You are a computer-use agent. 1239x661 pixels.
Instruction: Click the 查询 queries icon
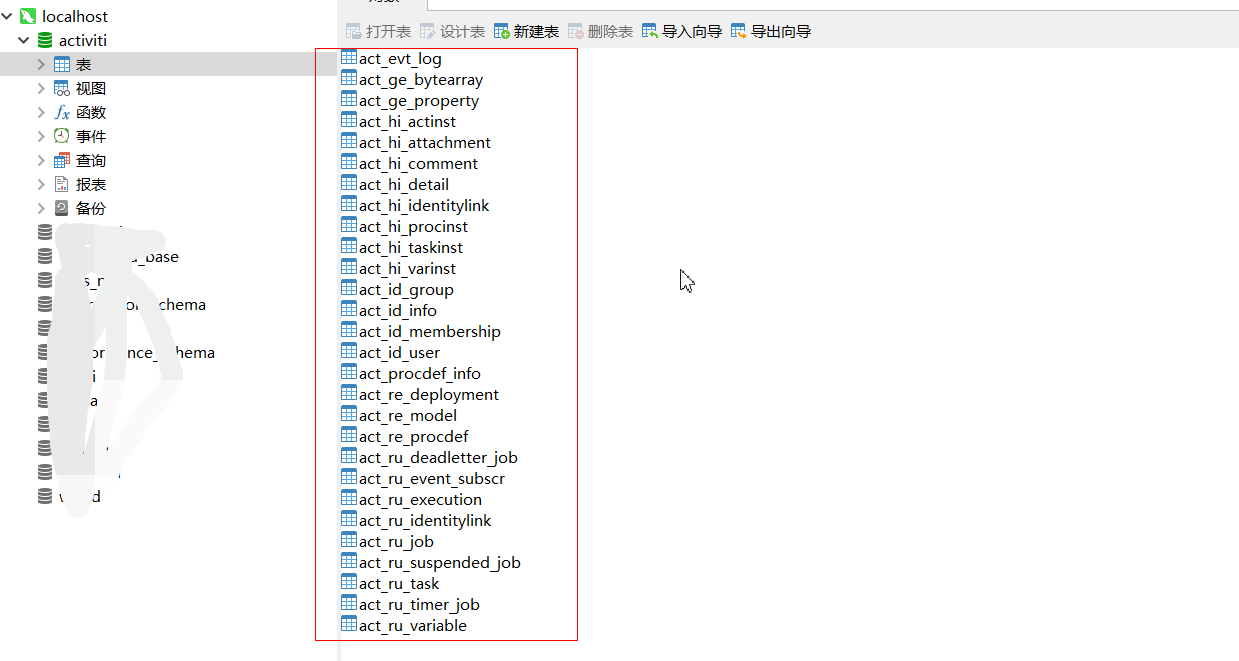pyautogui.click(x=62, y=160)
